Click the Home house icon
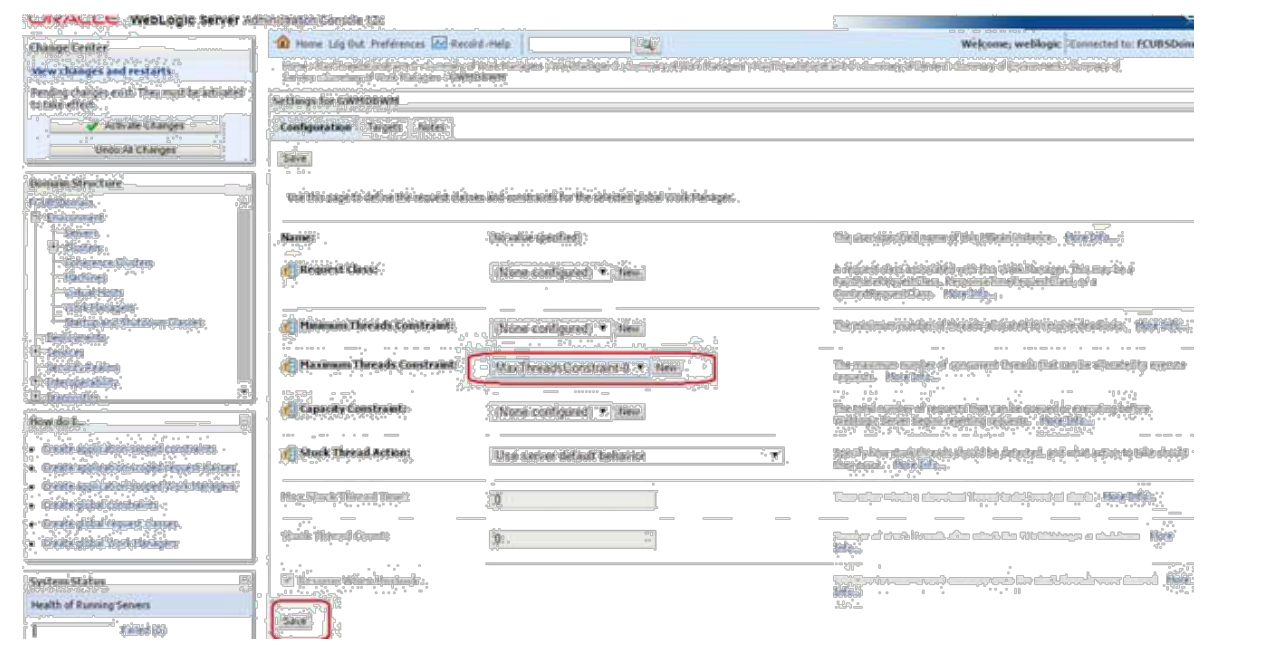 pyautogui.click(x=283, y=44)
